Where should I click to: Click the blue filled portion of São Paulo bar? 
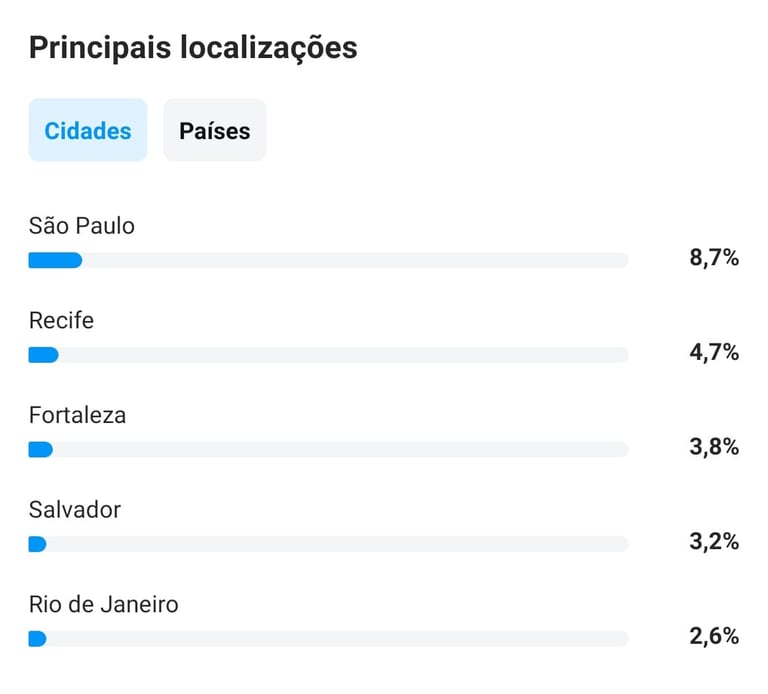coord(55,260)
